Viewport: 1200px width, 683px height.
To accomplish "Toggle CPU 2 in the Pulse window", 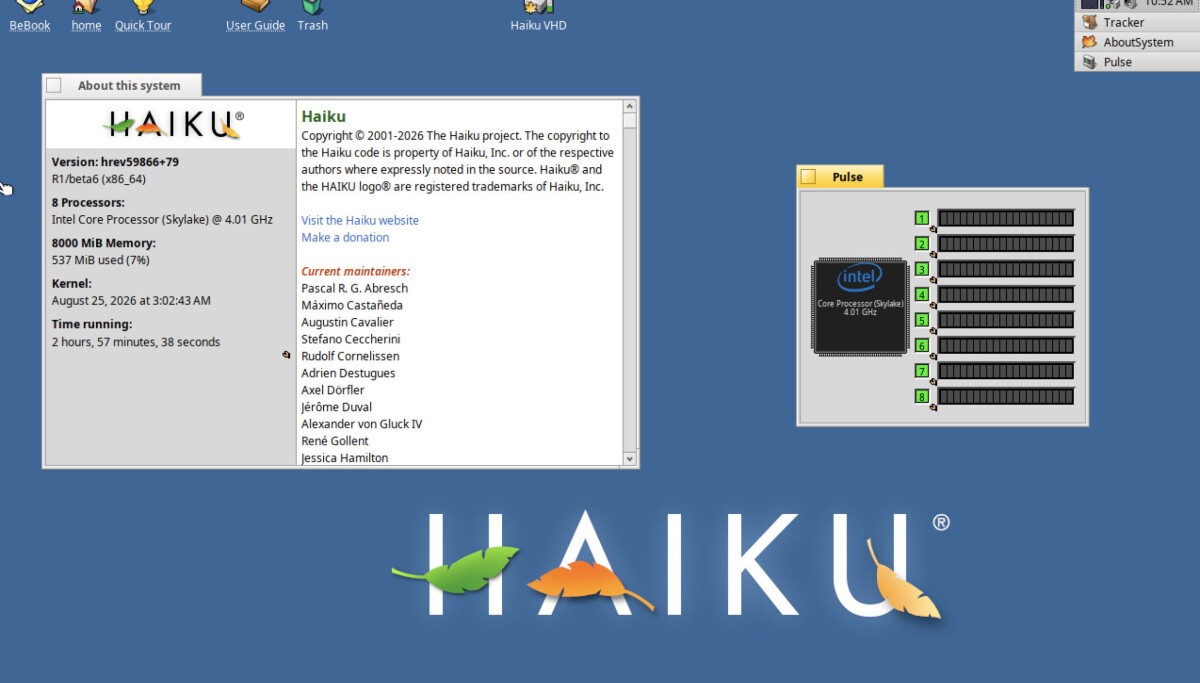I will coord(922,243).
